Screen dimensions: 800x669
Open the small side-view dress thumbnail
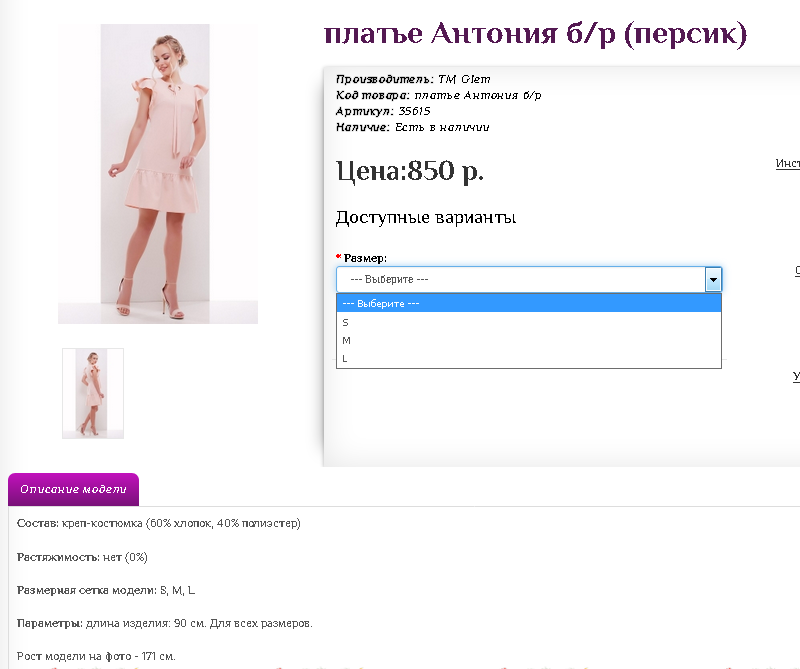point(93,393)
